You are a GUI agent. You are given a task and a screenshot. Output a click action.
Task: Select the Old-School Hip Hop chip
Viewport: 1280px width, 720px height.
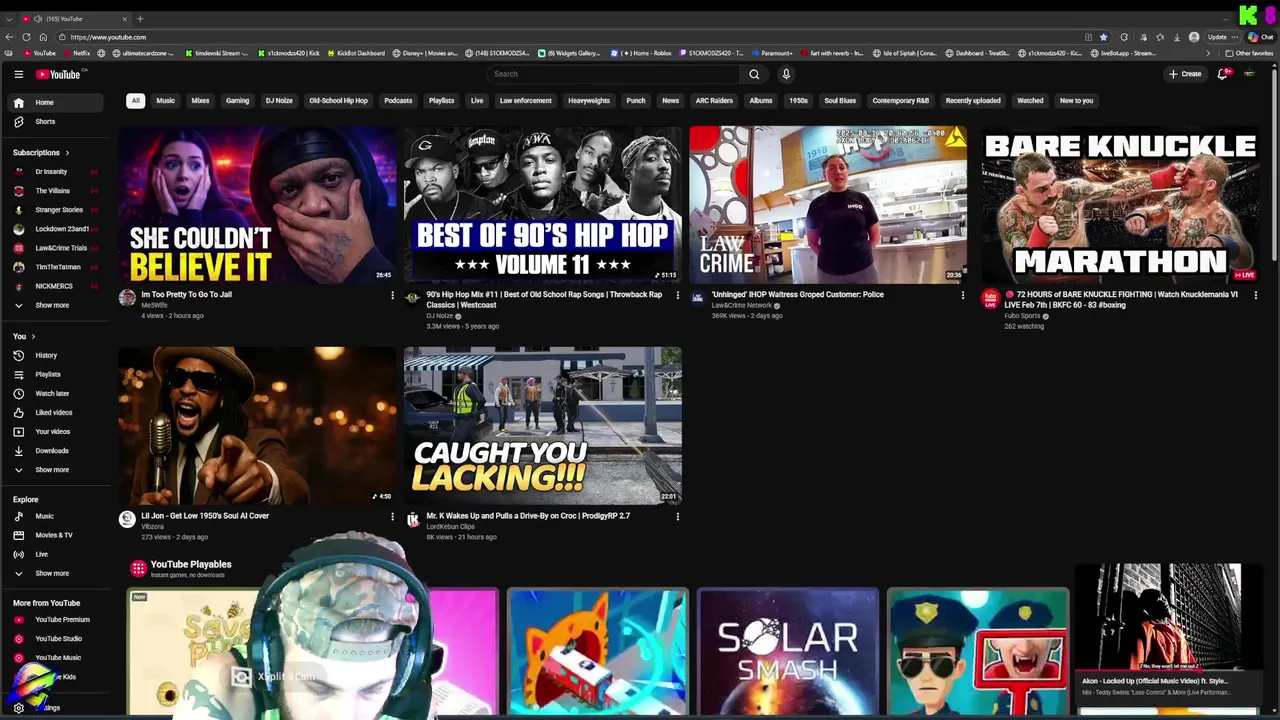click(338, 100)
